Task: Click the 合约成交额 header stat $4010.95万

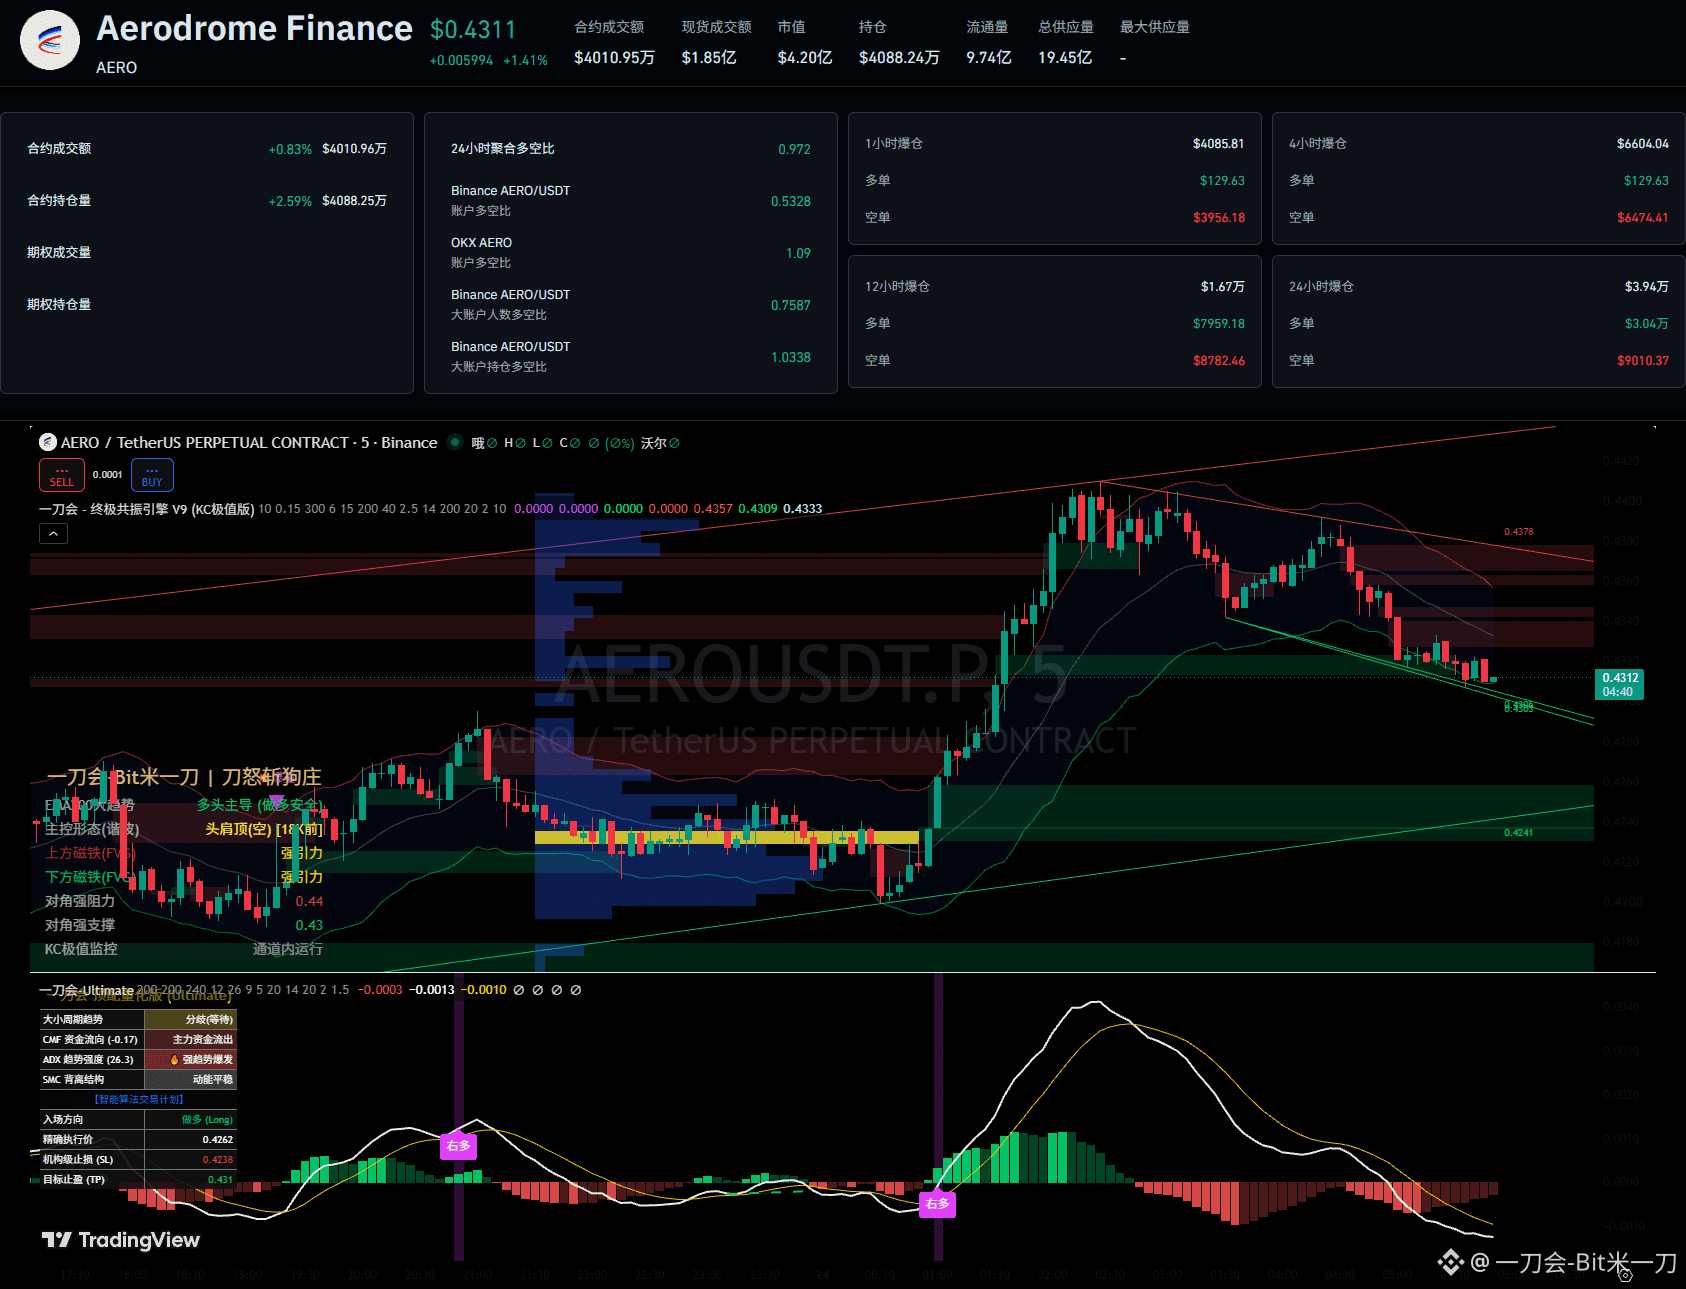Action: (x=614, y=58)
